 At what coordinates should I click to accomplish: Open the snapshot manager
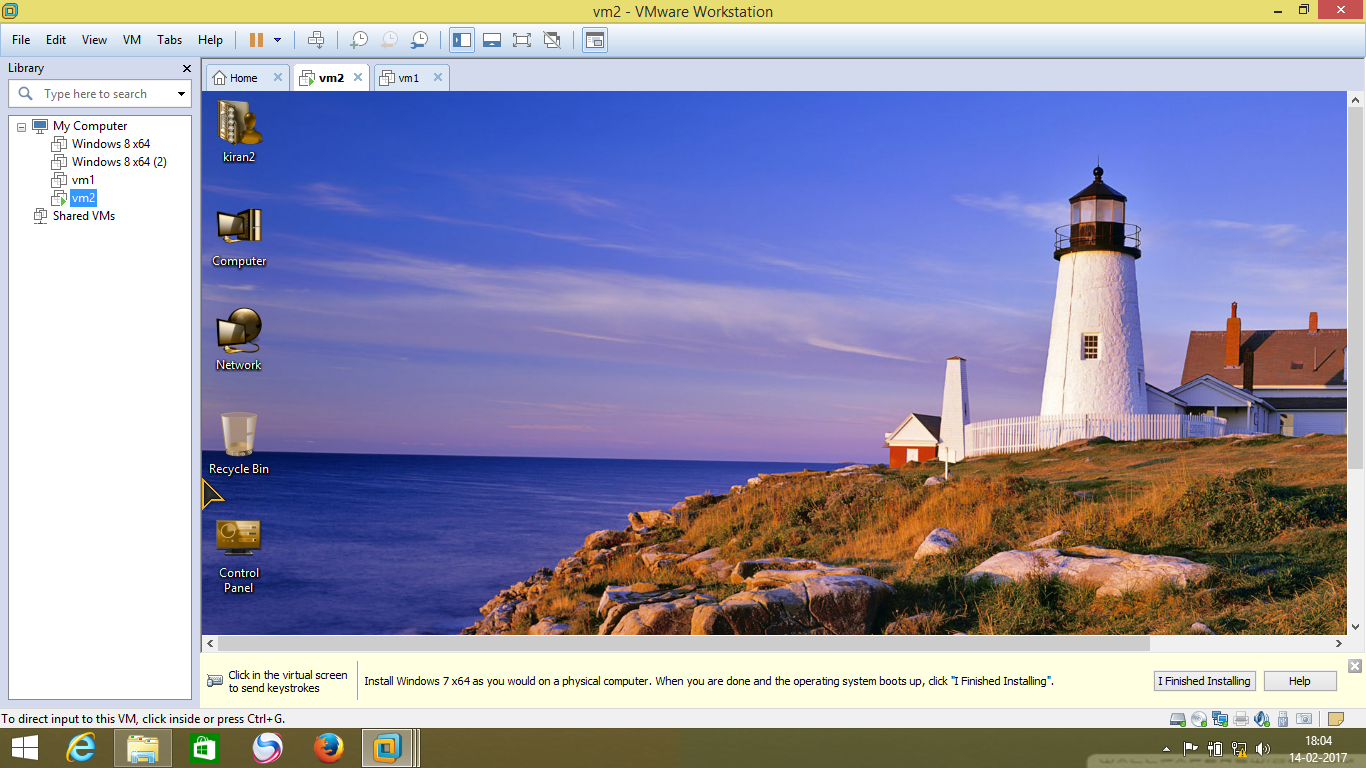coord(420,40)
